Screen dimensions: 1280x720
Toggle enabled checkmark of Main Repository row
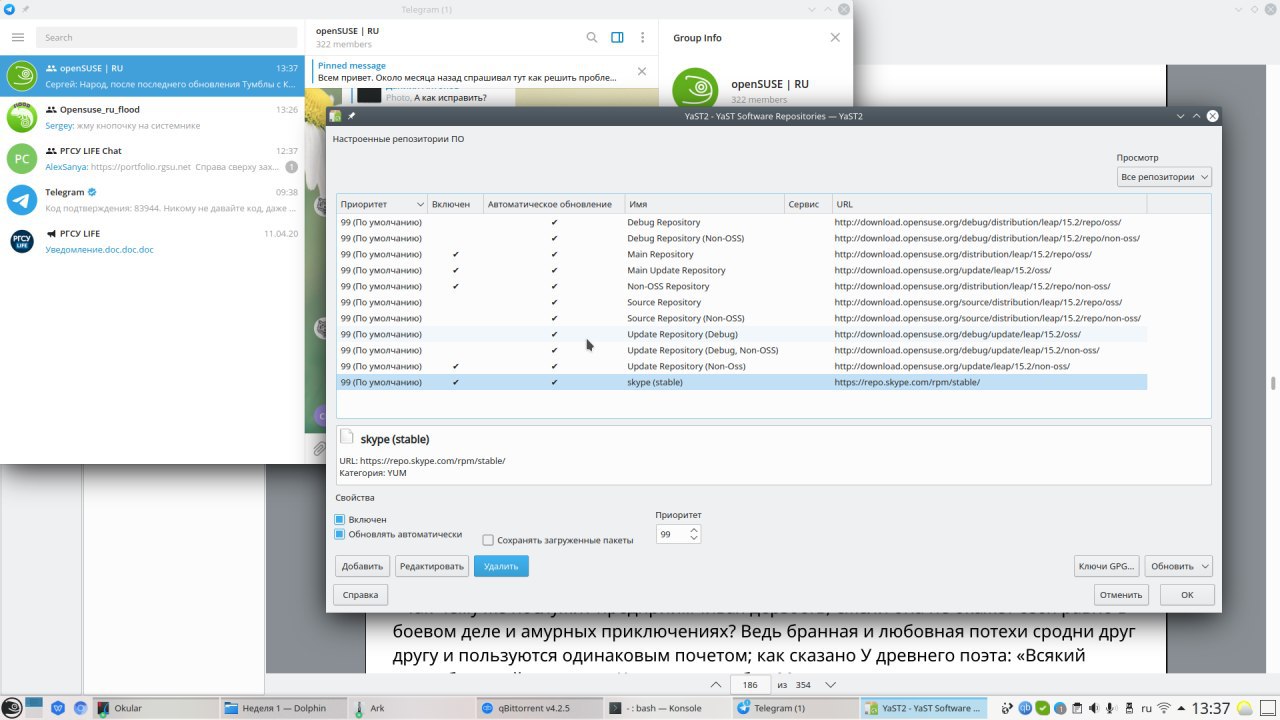[456, 254]
